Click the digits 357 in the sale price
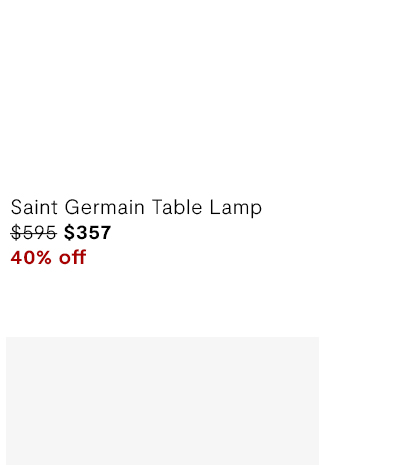 (93, 232)
